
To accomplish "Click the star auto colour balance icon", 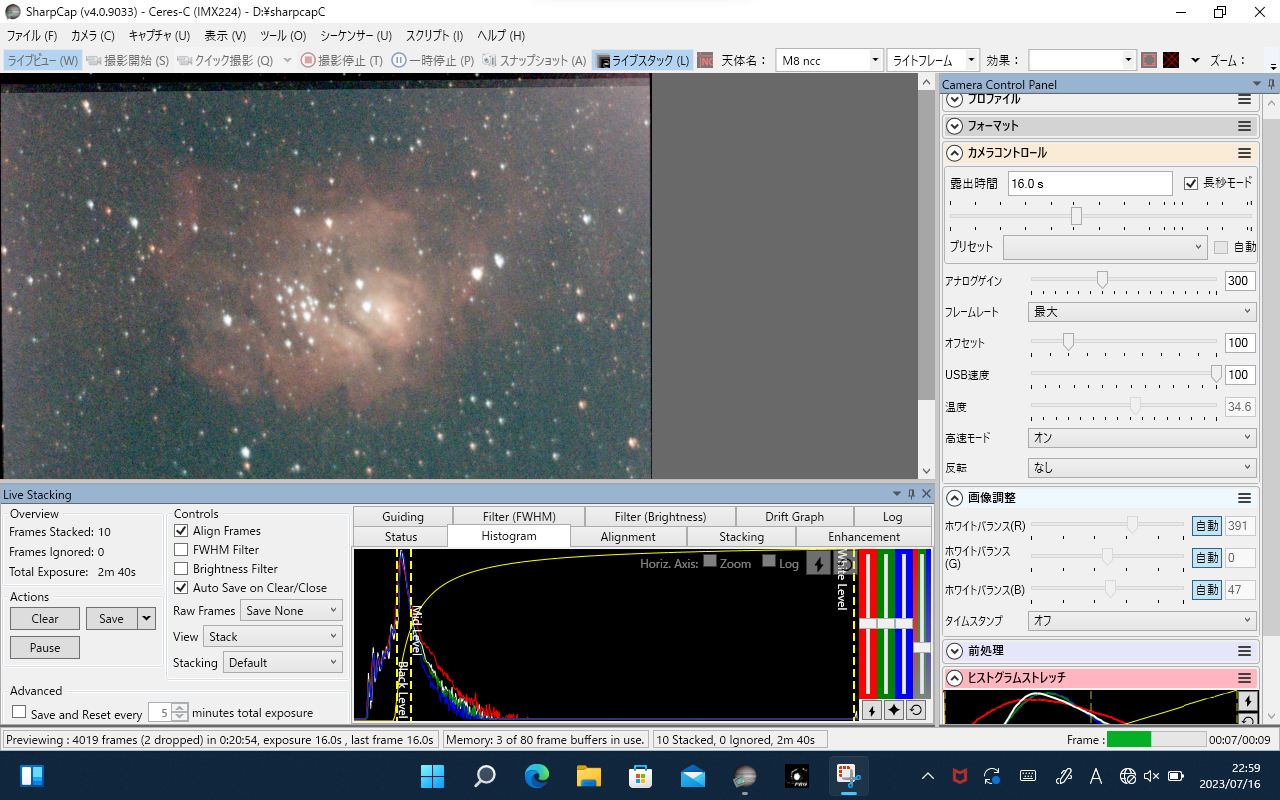I will coord(894,710).
